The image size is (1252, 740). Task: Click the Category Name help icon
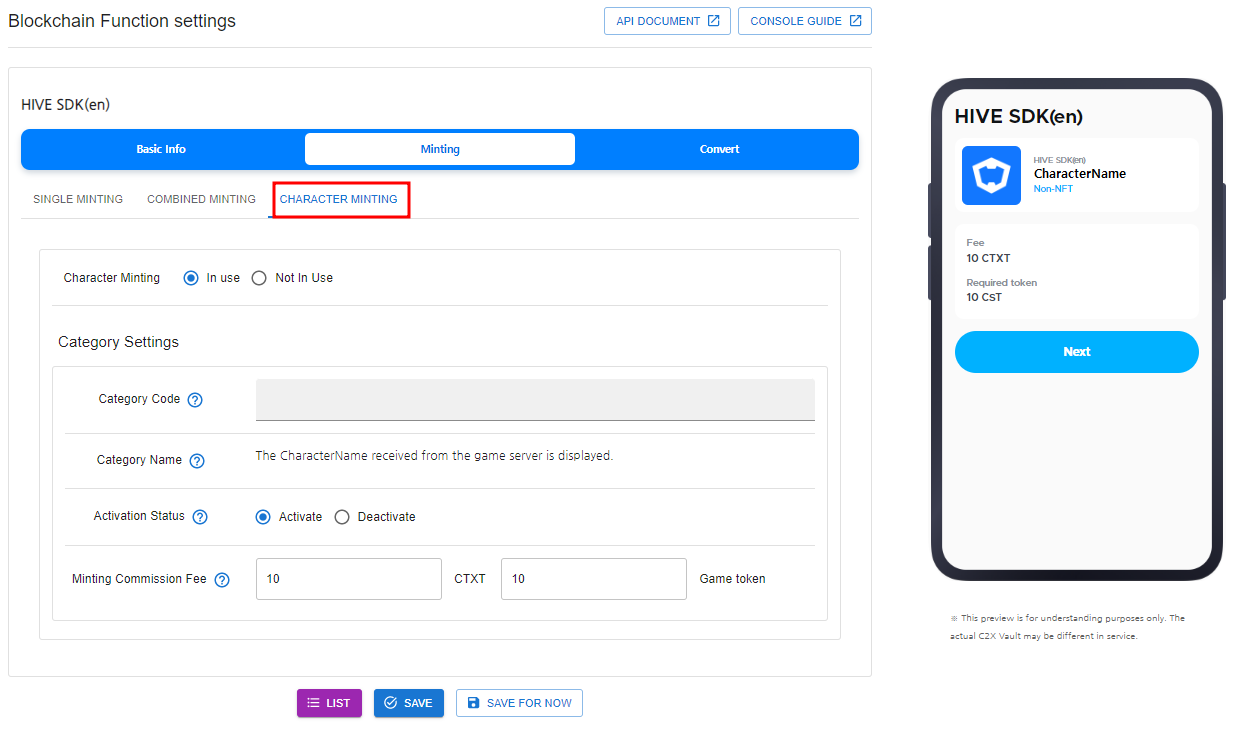coord(197,461)
